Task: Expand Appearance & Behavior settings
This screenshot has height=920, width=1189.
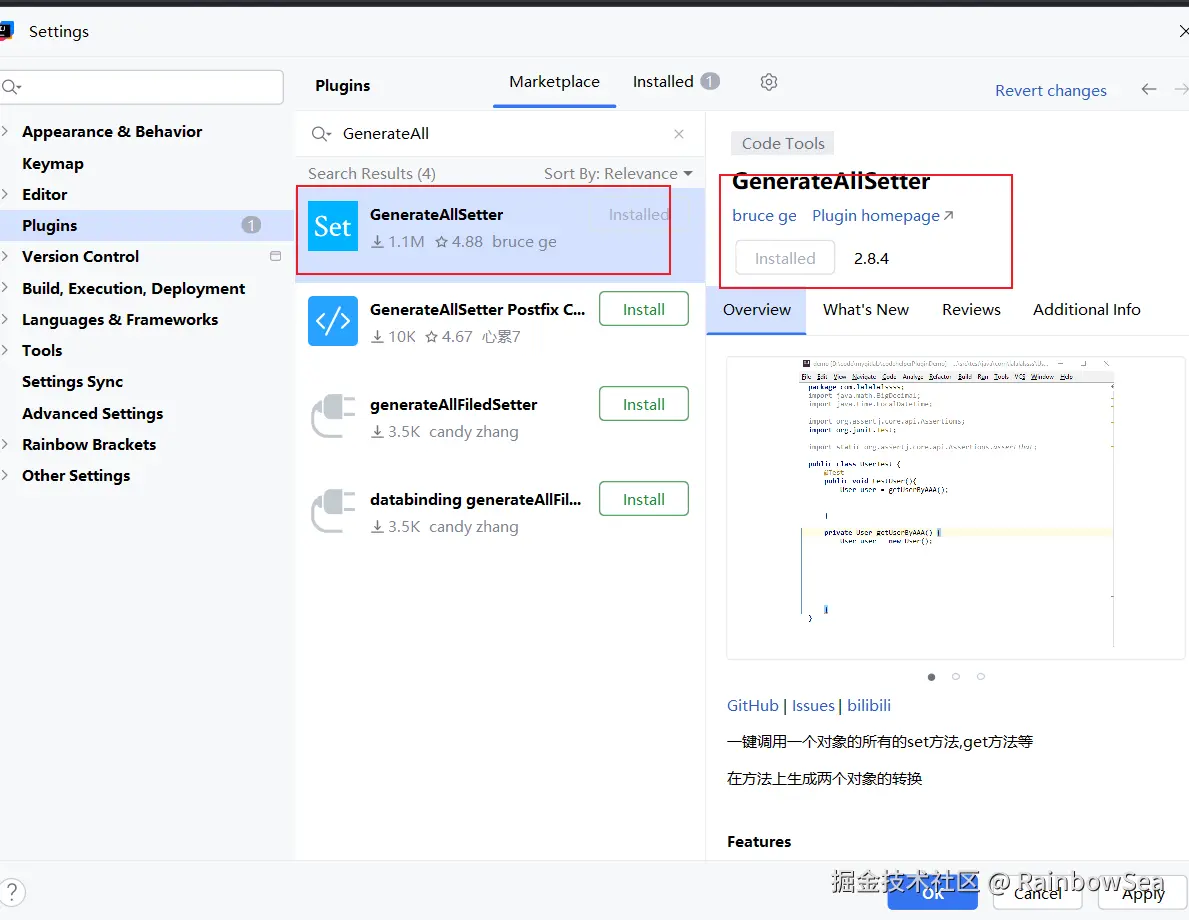Action: click(x=5, y=131)
